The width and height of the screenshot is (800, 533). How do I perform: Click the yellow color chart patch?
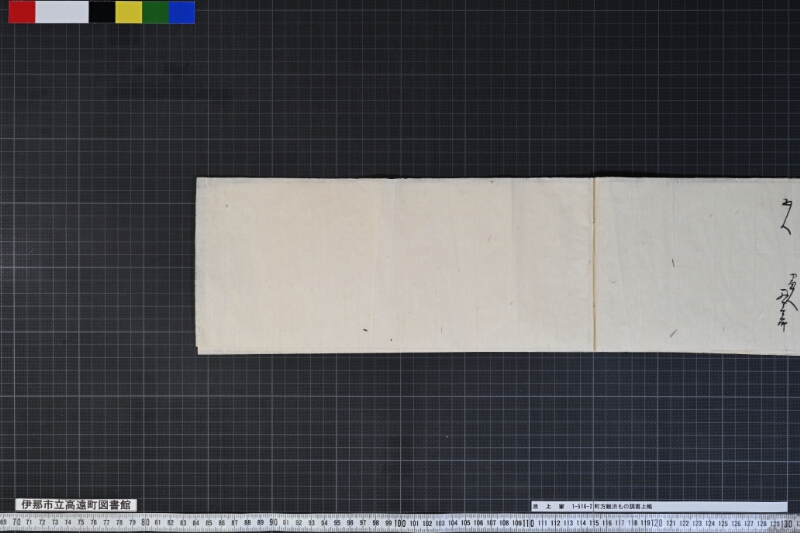[x=129, y=12]
